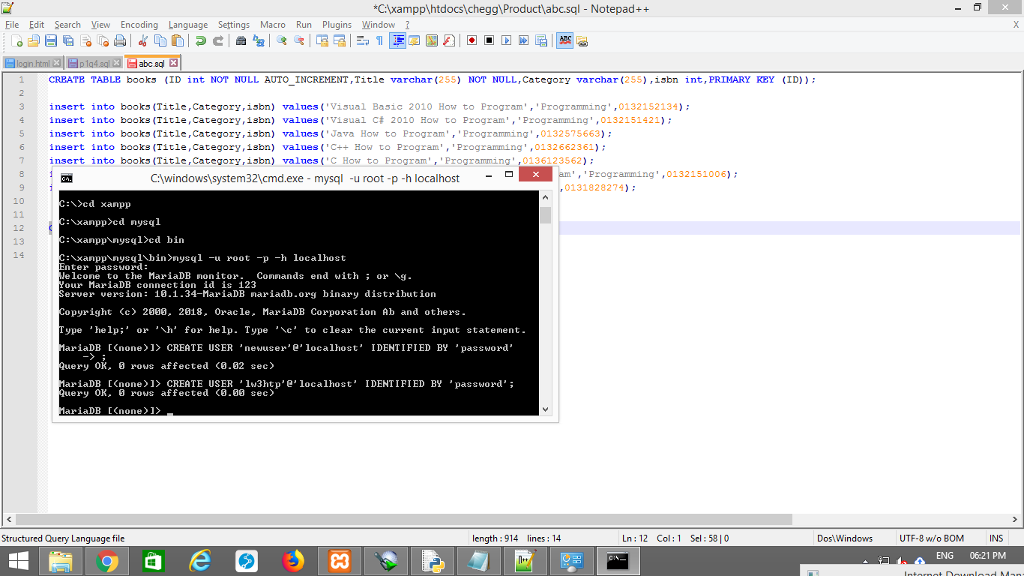The width and height of the screenshot is (1024, 576).
Task: Open Chrome from the taskbar
Action: [107, 562]
